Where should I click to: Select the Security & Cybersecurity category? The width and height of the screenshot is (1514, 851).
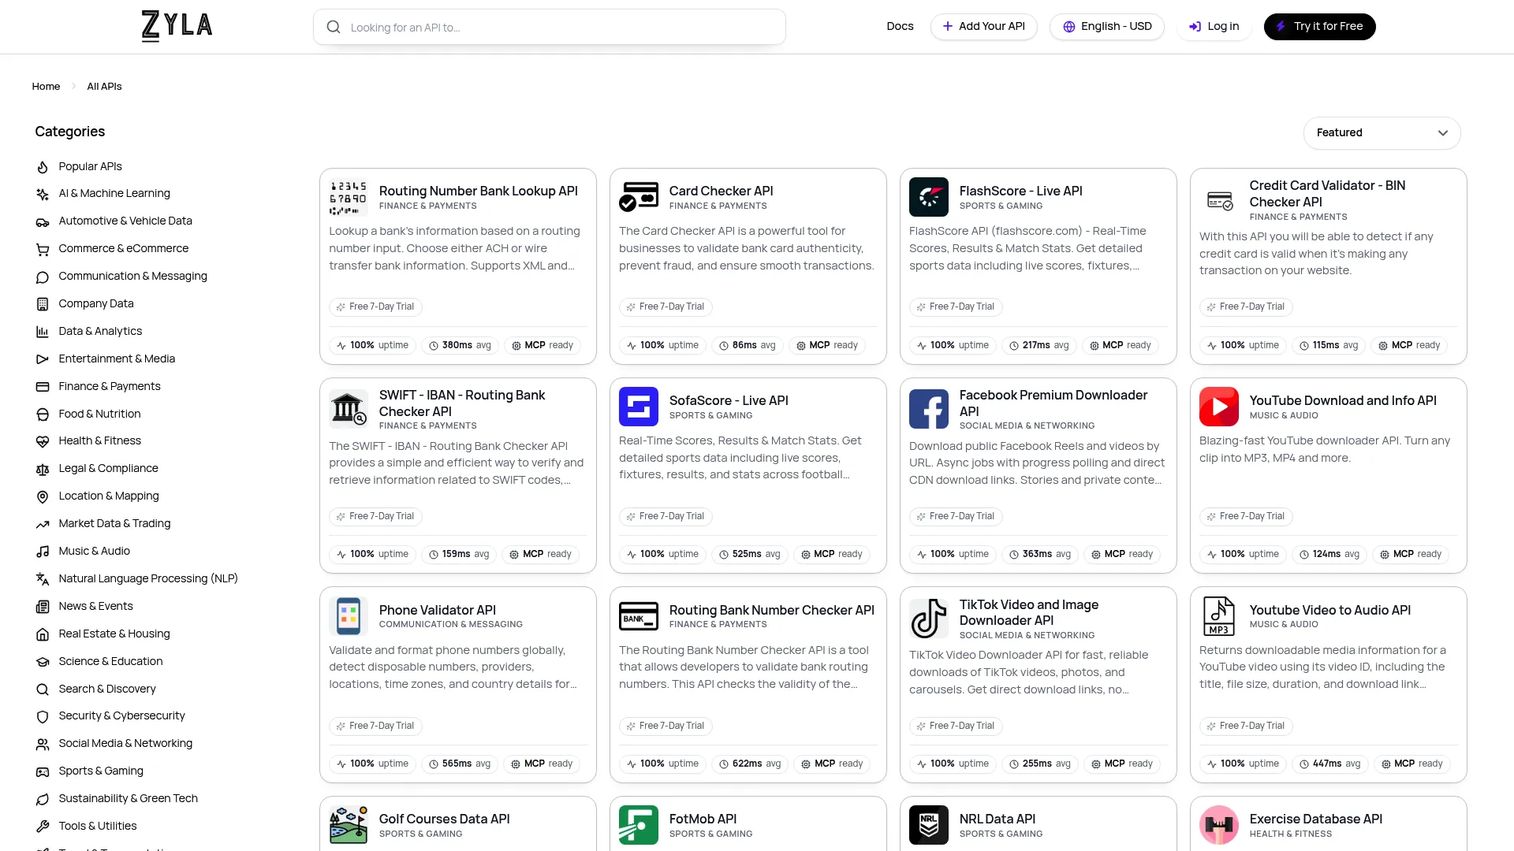[x=122, y=716]
